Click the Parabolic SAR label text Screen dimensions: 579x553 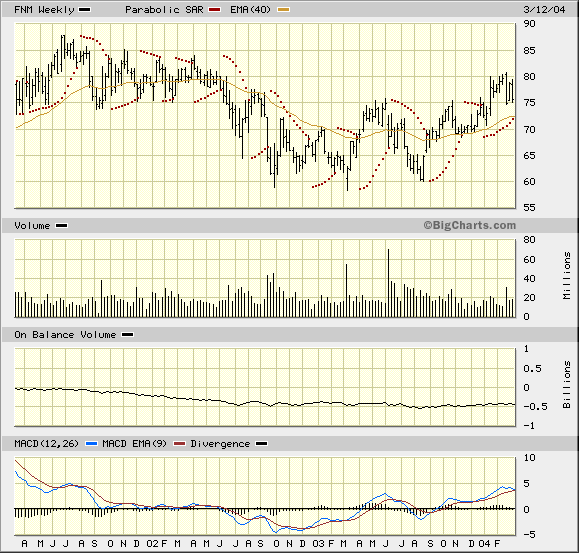coord(164,10)
